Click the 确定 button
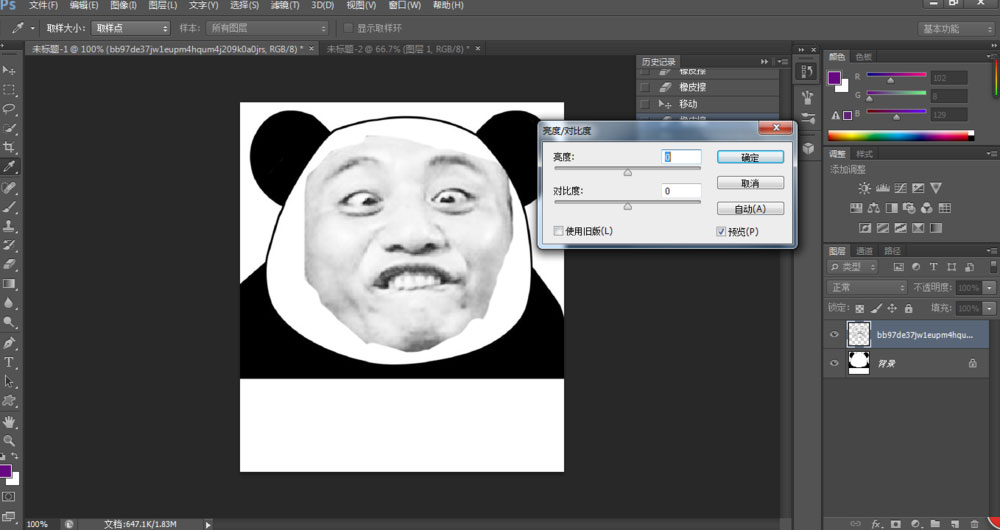This screenshot has width=1000, height=530. tap(750, 158)
